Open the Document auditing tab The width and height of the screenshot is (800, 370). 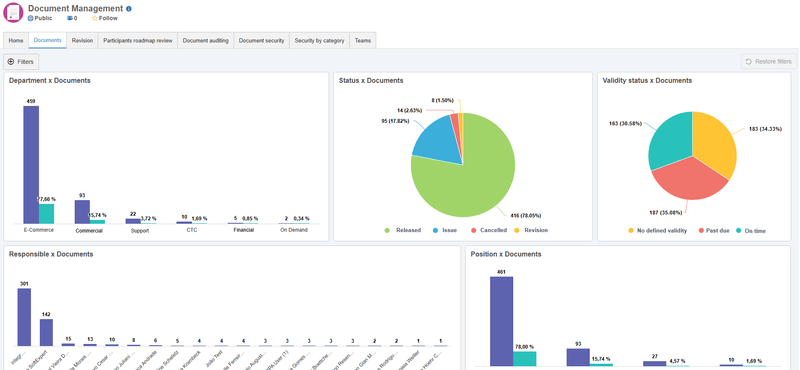coord(206,41)
